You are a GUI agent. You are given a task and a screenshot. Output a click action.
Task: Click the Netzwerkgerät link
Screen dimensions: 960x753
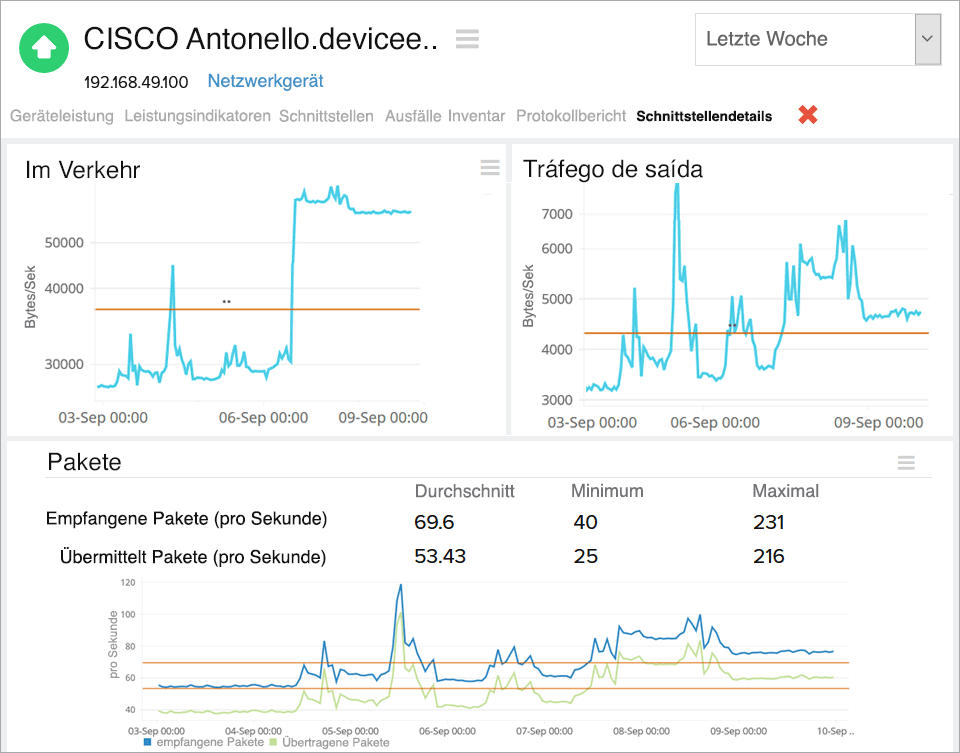point(264,81)
